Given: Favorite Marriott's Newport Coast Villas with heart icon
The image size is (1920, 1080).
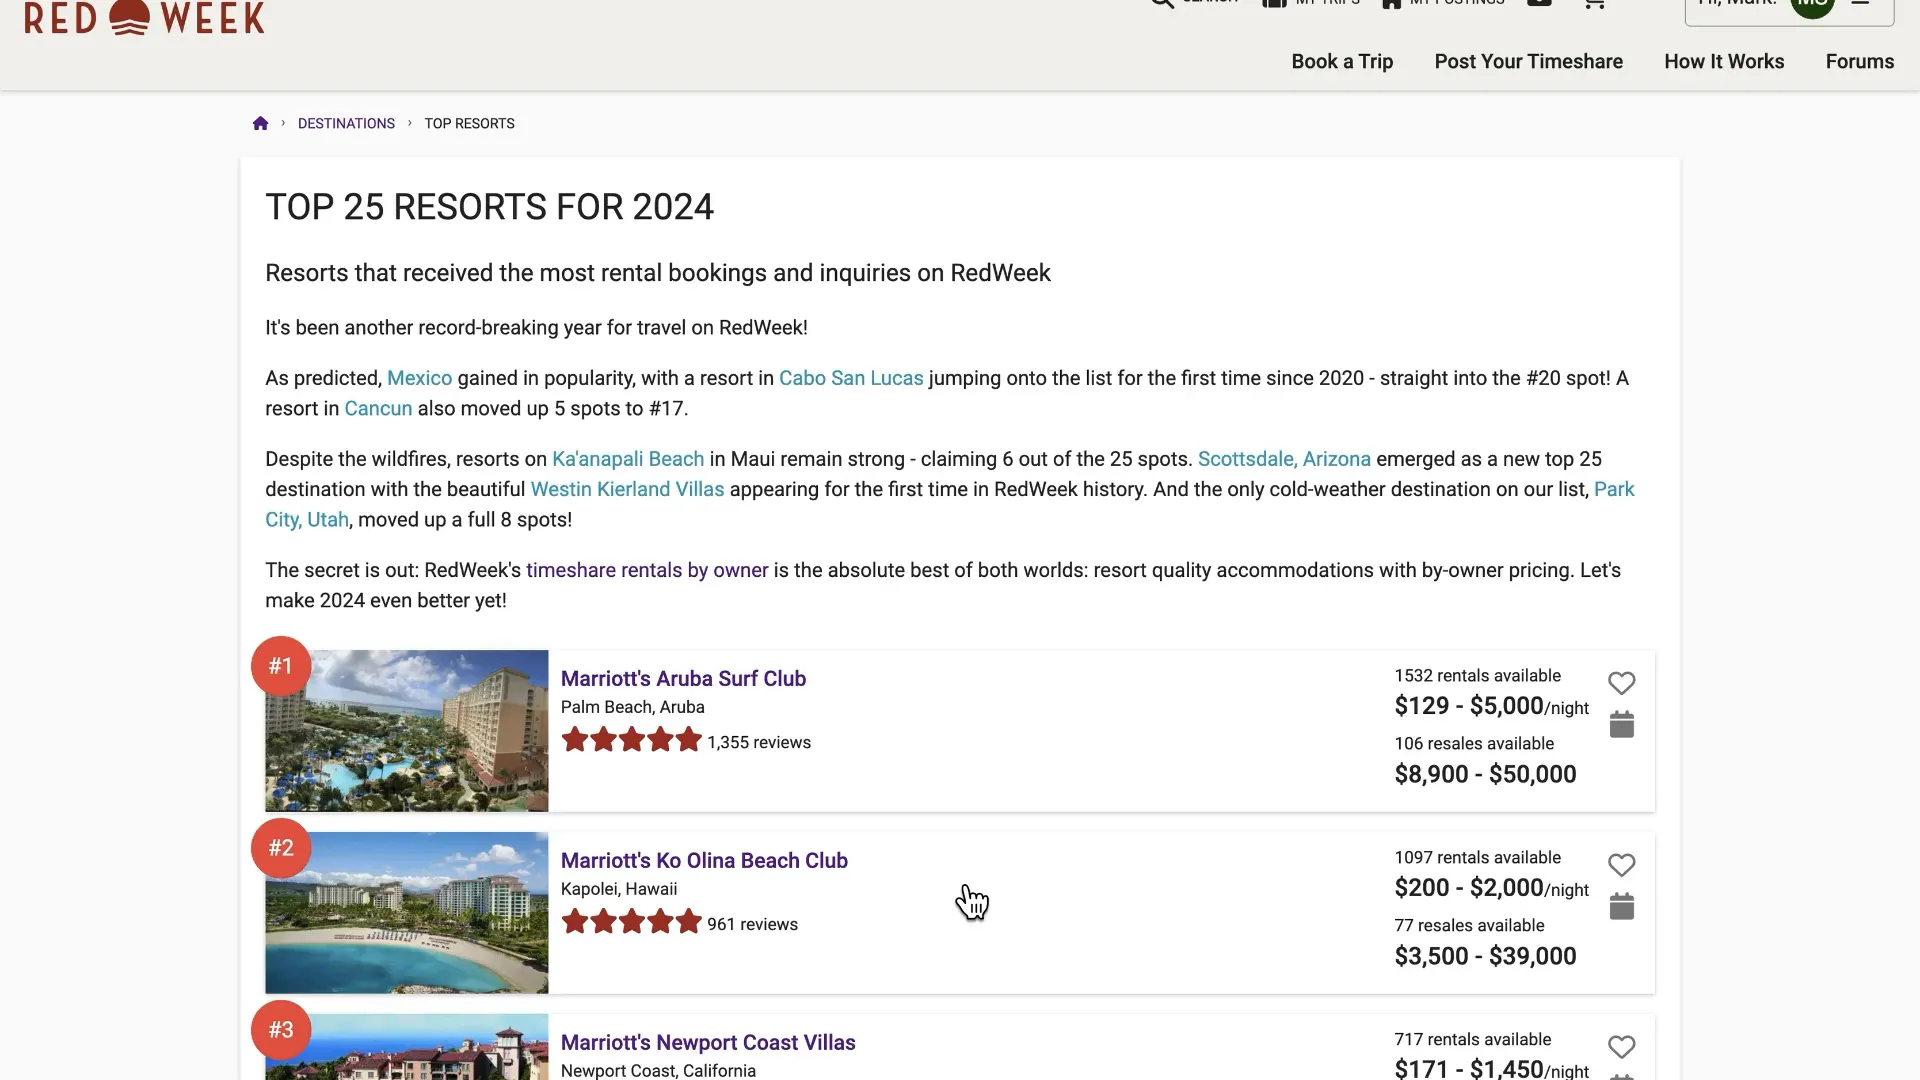Looking at the screenshot, I should 1621,1047.
